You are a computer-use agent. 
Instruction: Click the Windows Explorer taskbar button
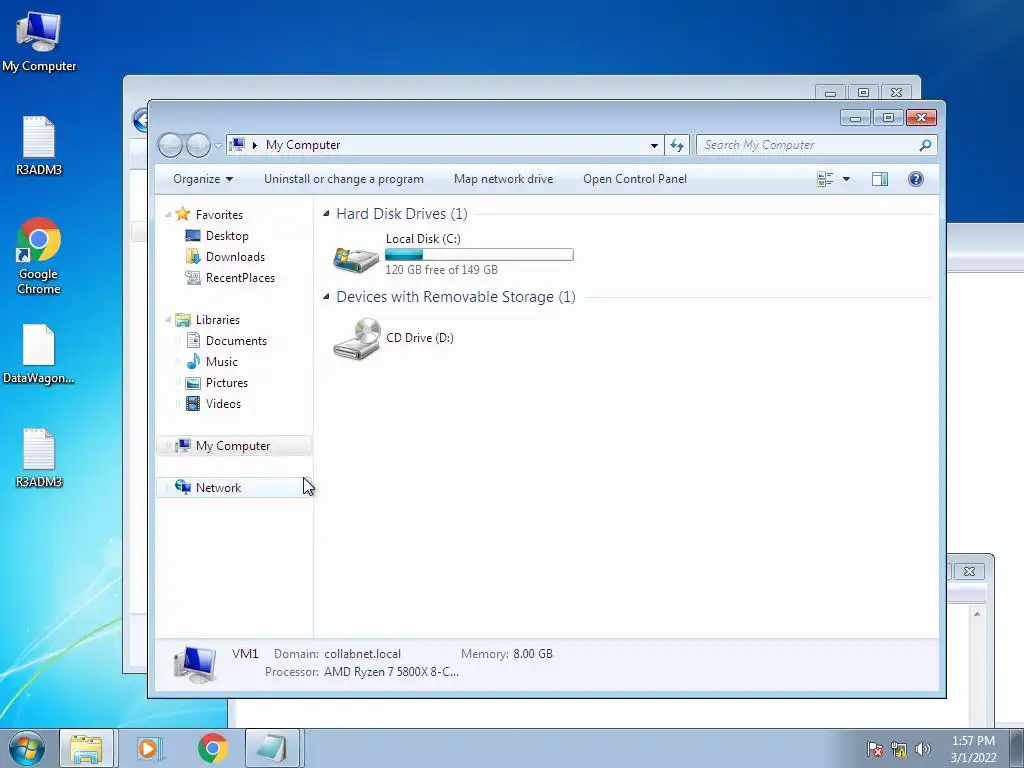coord(86,748)
